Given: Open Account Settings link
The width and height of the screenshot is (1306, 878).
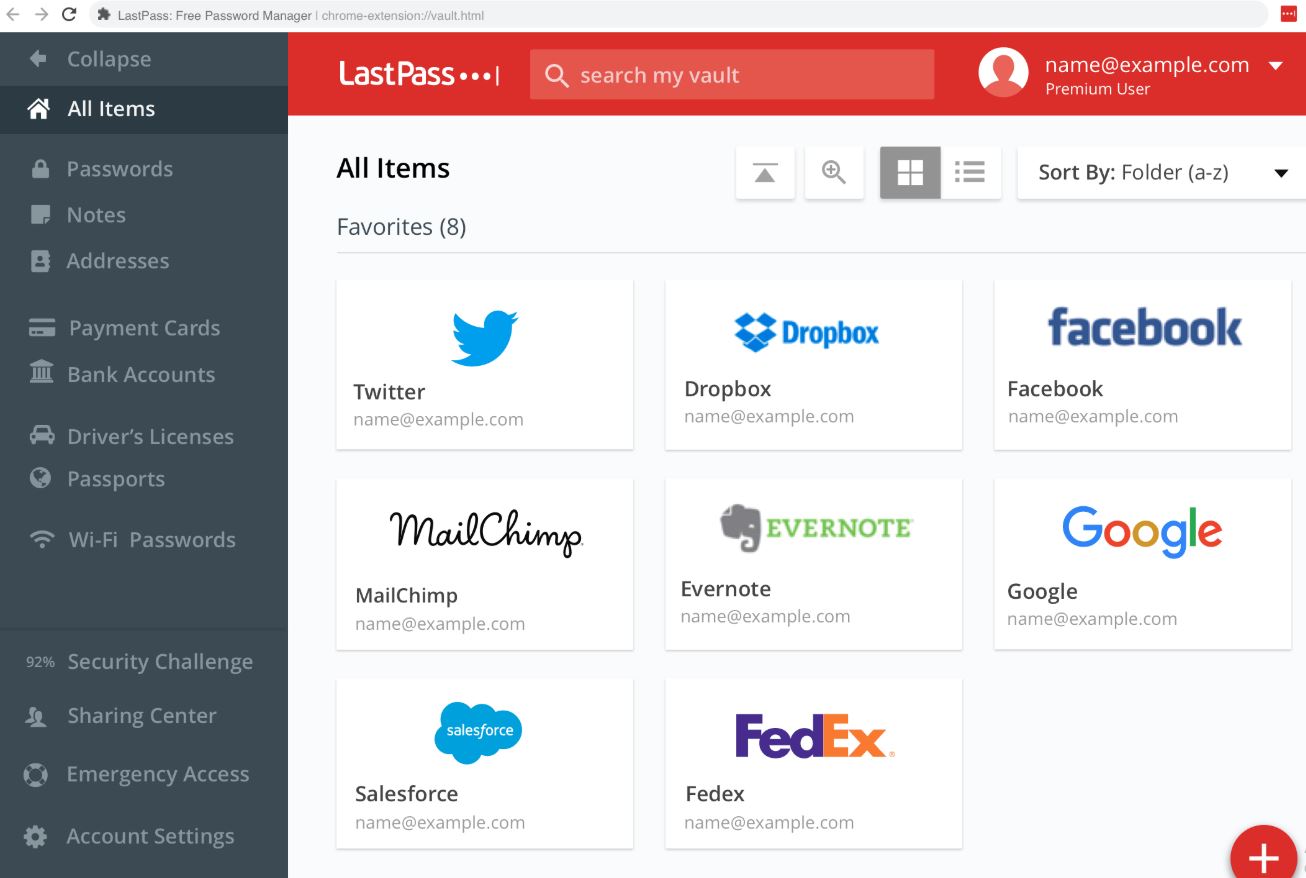Looking at the screenshot, I should [x=150, y=836].
